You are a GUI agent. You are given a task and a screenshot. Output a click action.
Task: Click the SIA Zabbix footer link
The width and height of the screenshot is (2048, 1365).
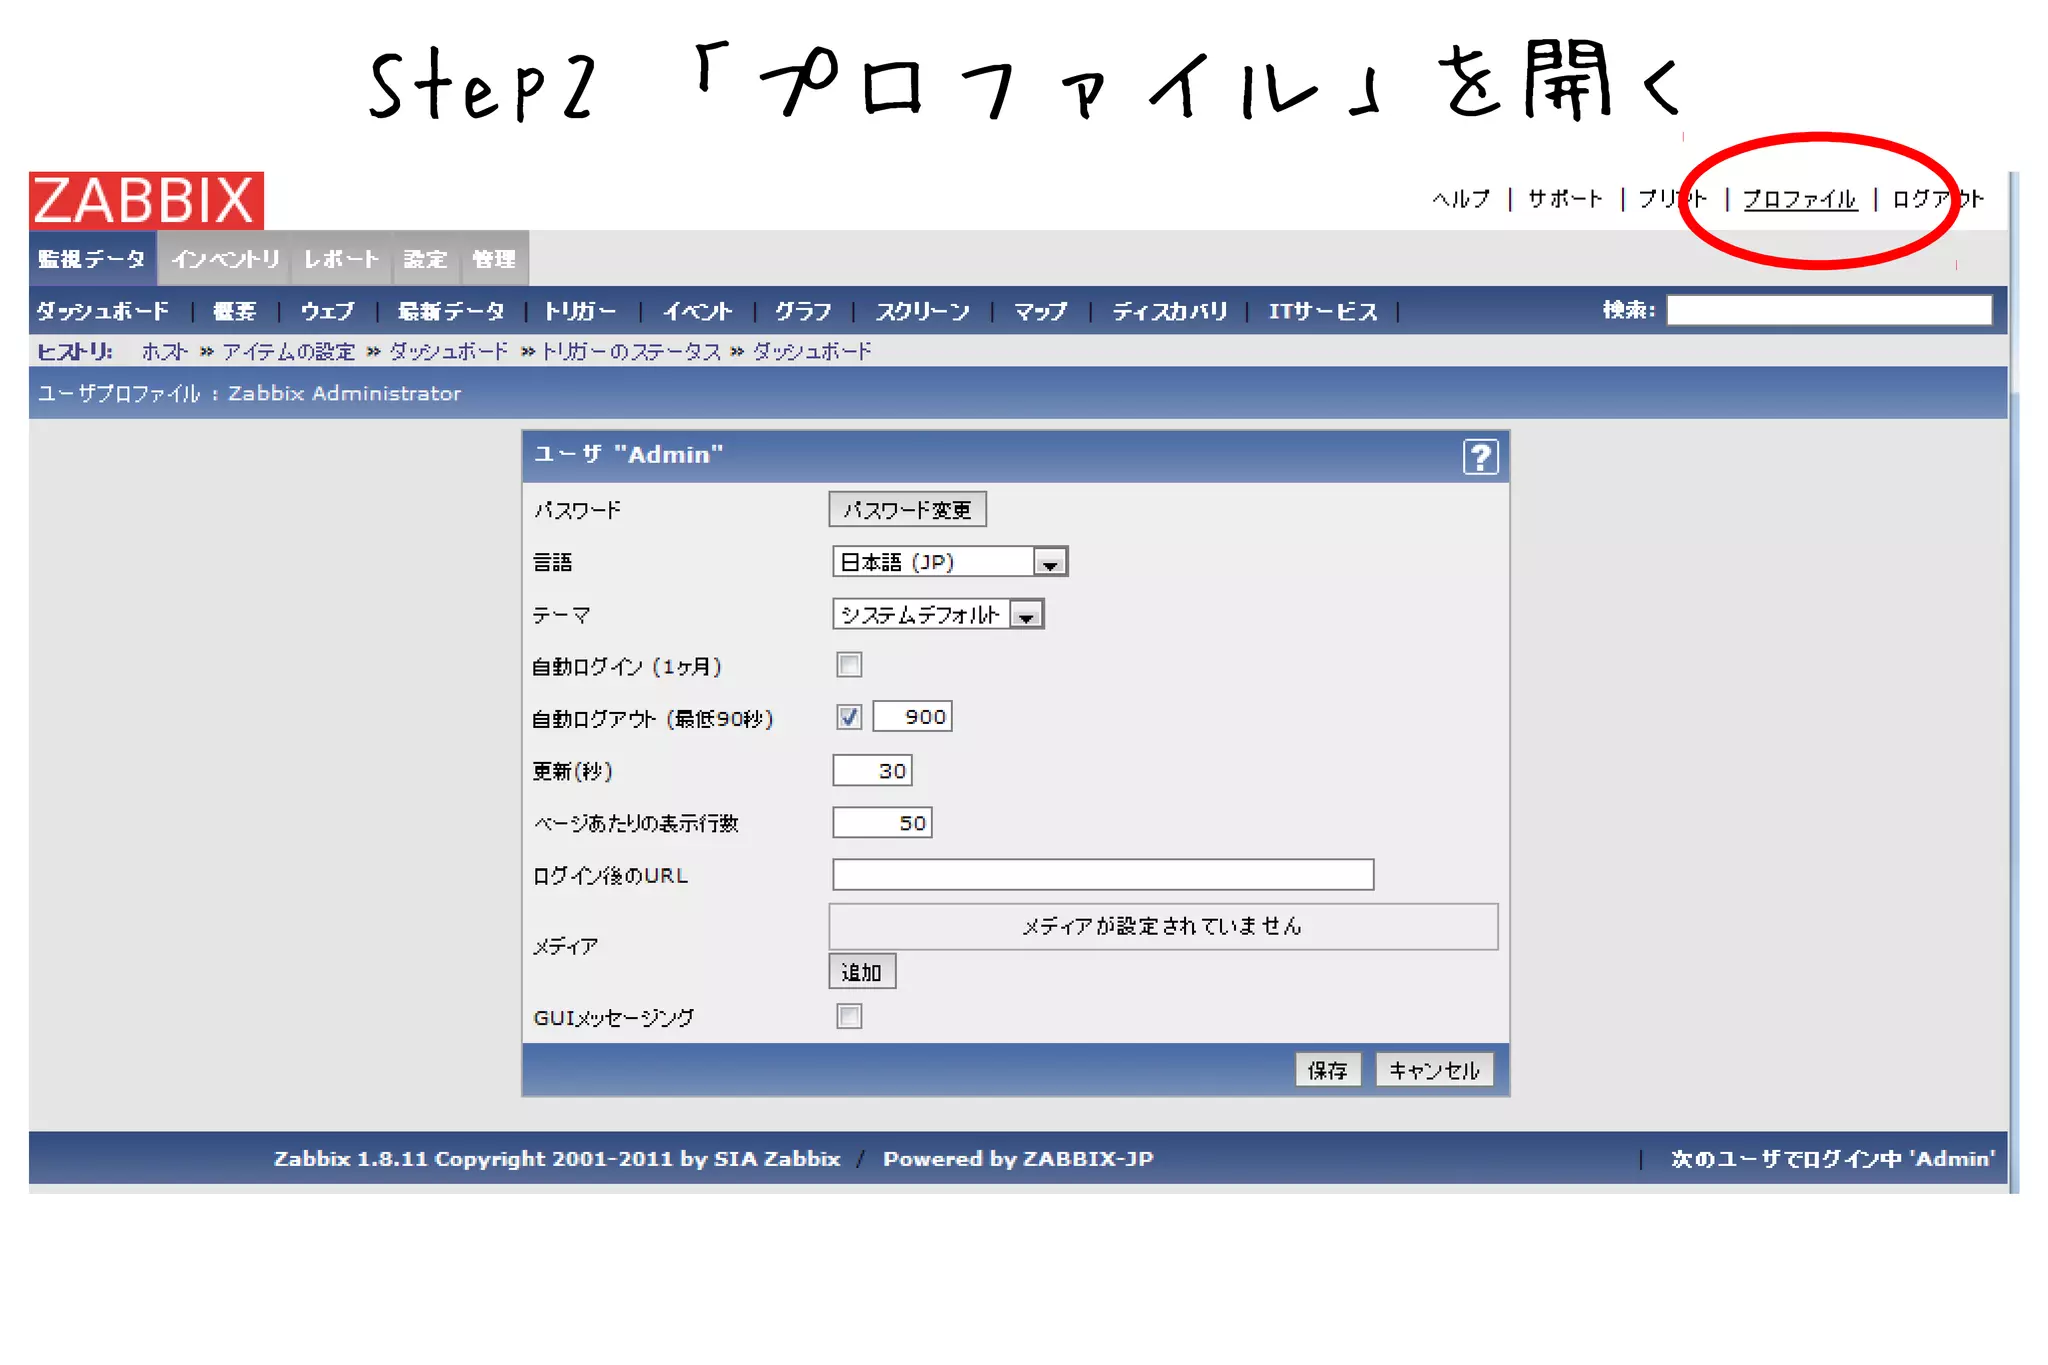(x=777, y=1159)
